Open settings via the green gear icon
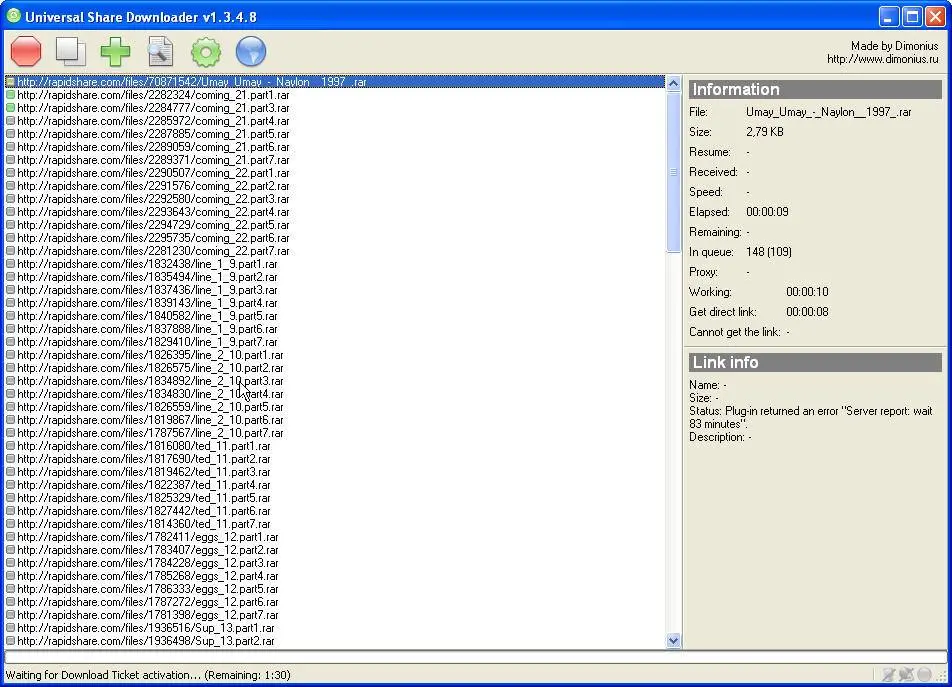 coord(206,52)
